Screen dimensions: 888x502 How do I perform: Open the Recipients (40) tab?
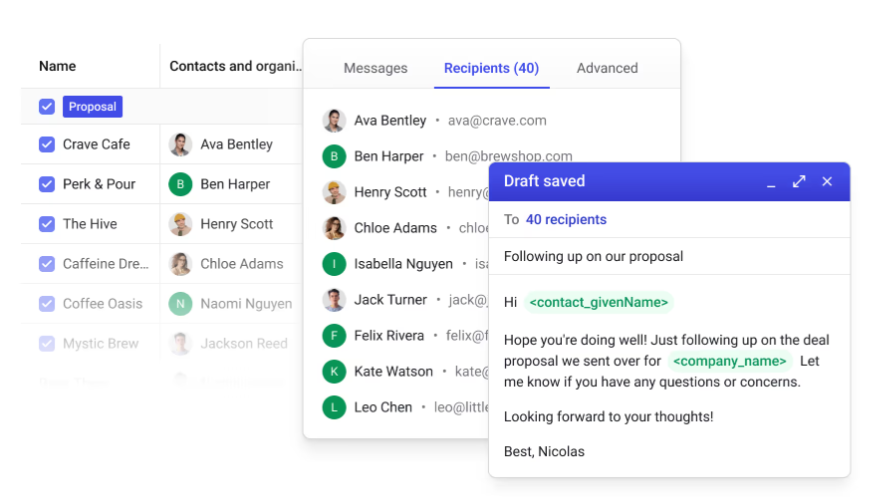[x=492, y=68]
